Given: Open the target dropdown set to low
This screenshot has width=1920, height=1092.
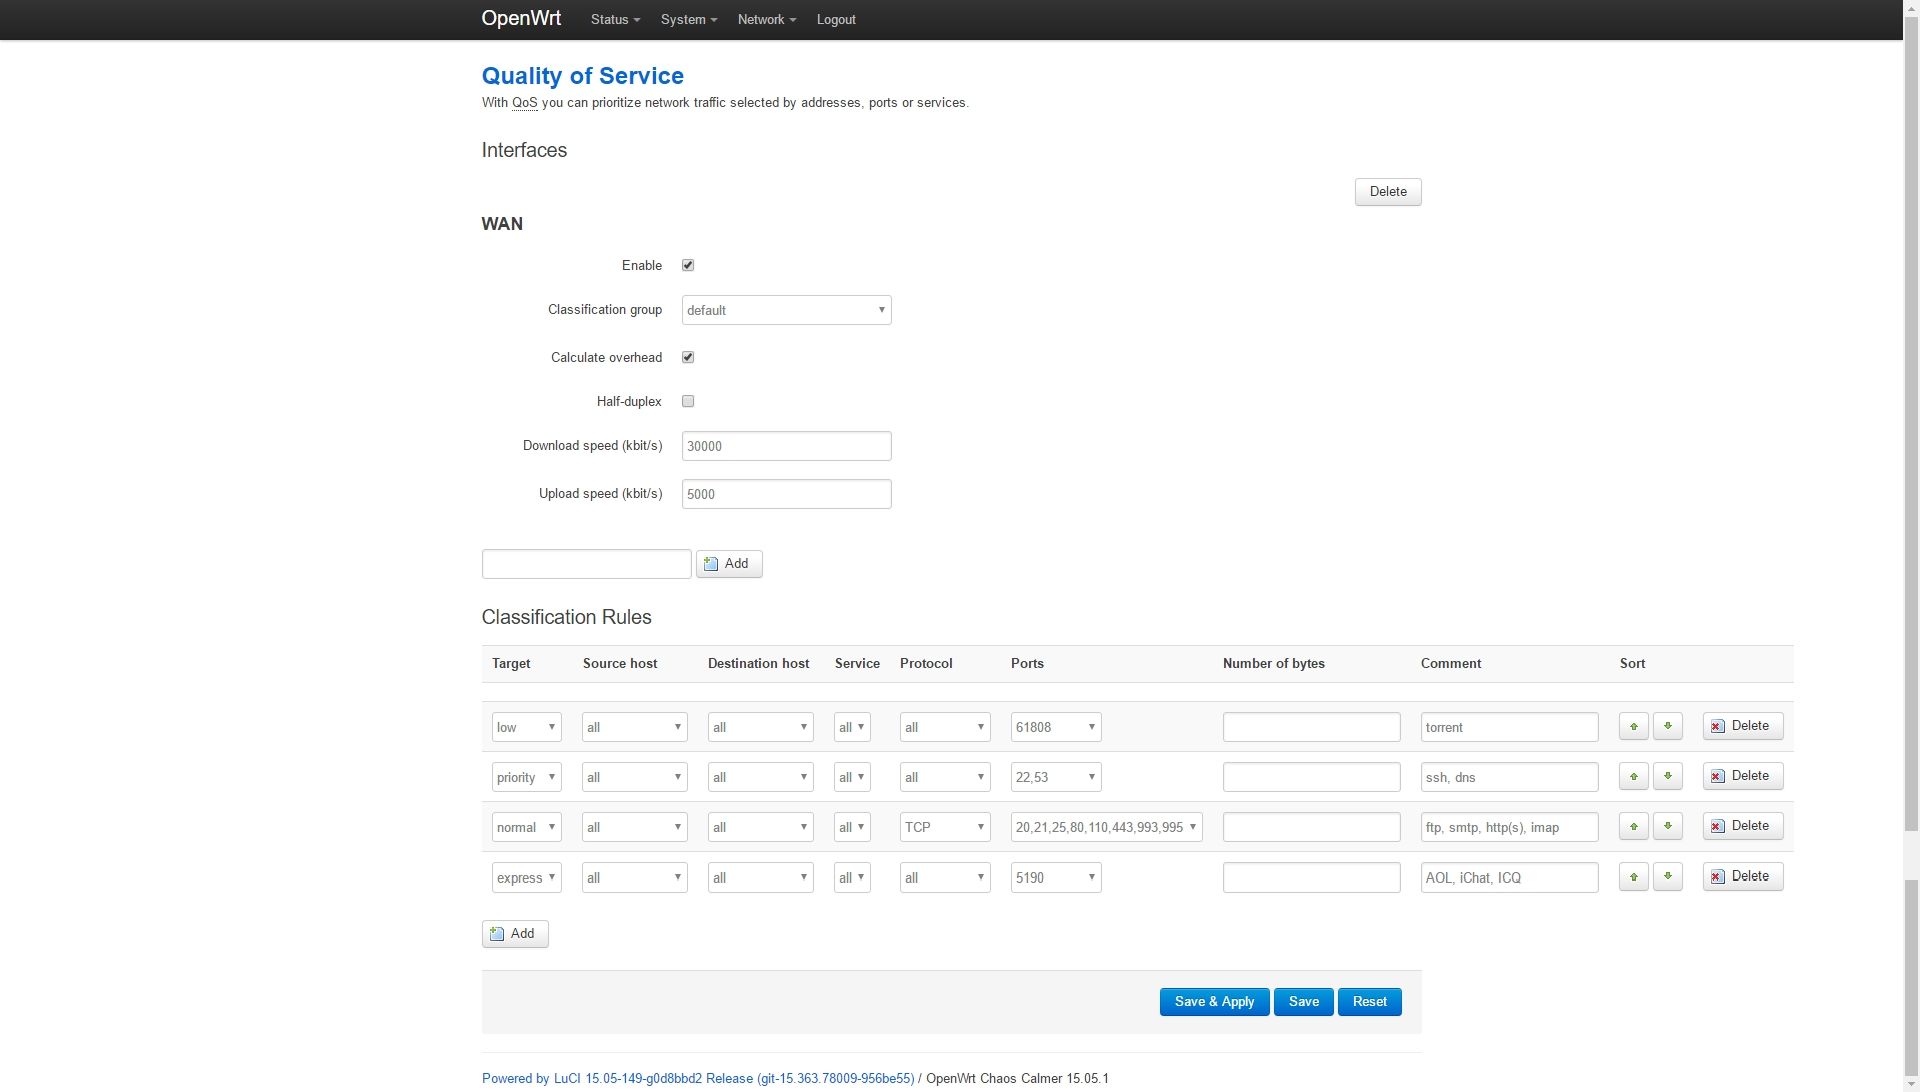Looking at the screenshot, I should 526,727.
